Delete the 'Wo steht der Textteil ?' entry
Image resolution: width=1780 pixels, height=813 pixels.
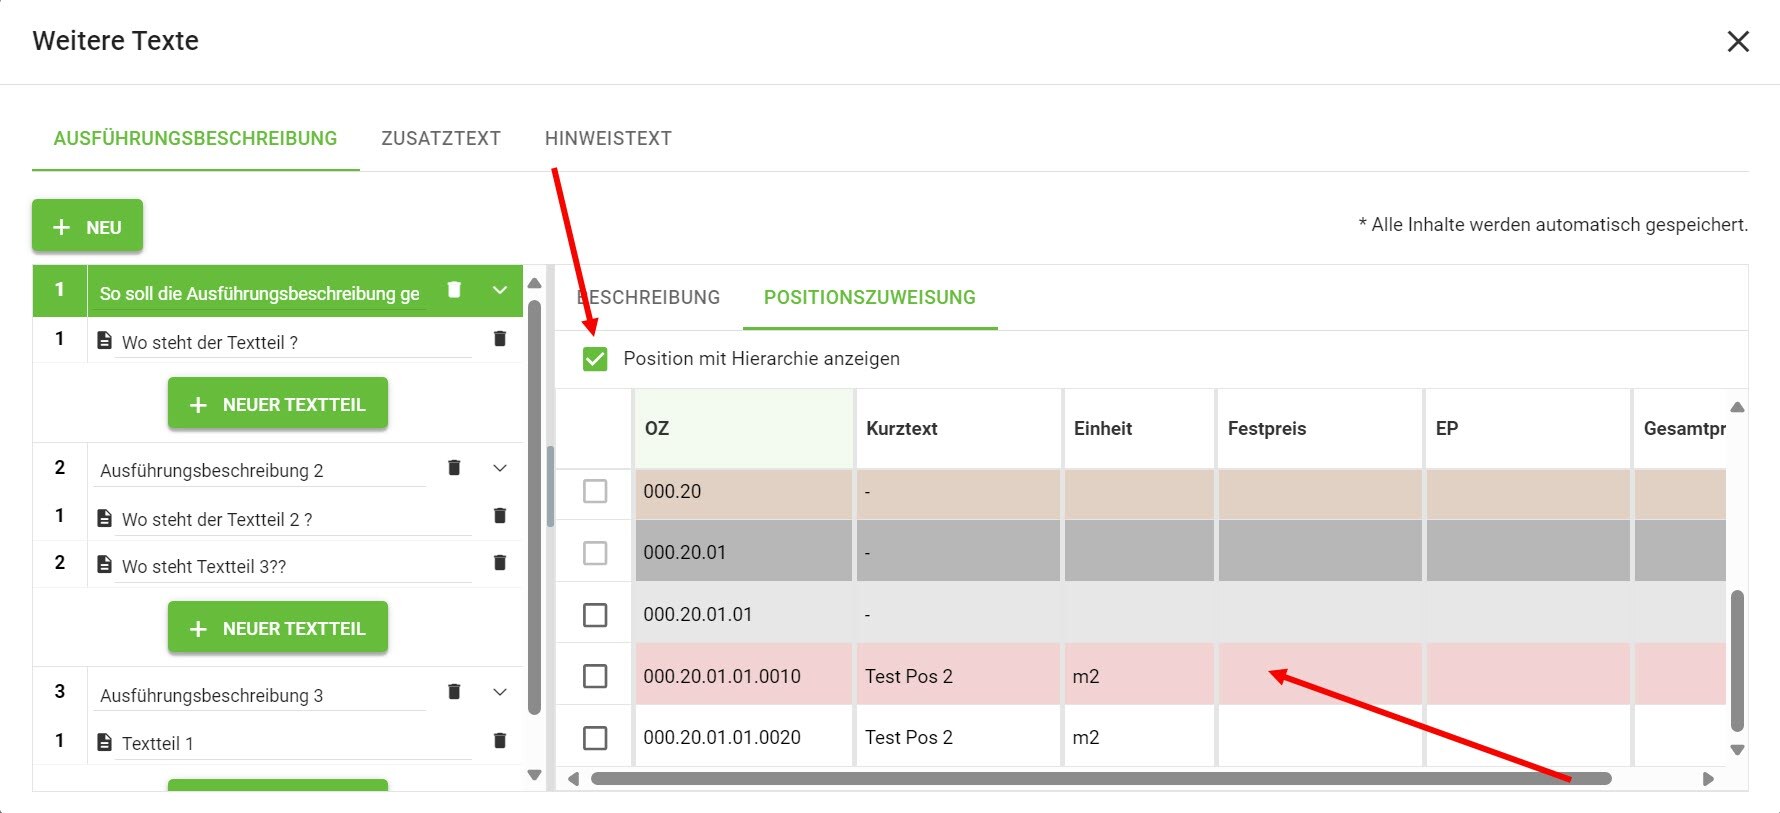click(500, 339)
